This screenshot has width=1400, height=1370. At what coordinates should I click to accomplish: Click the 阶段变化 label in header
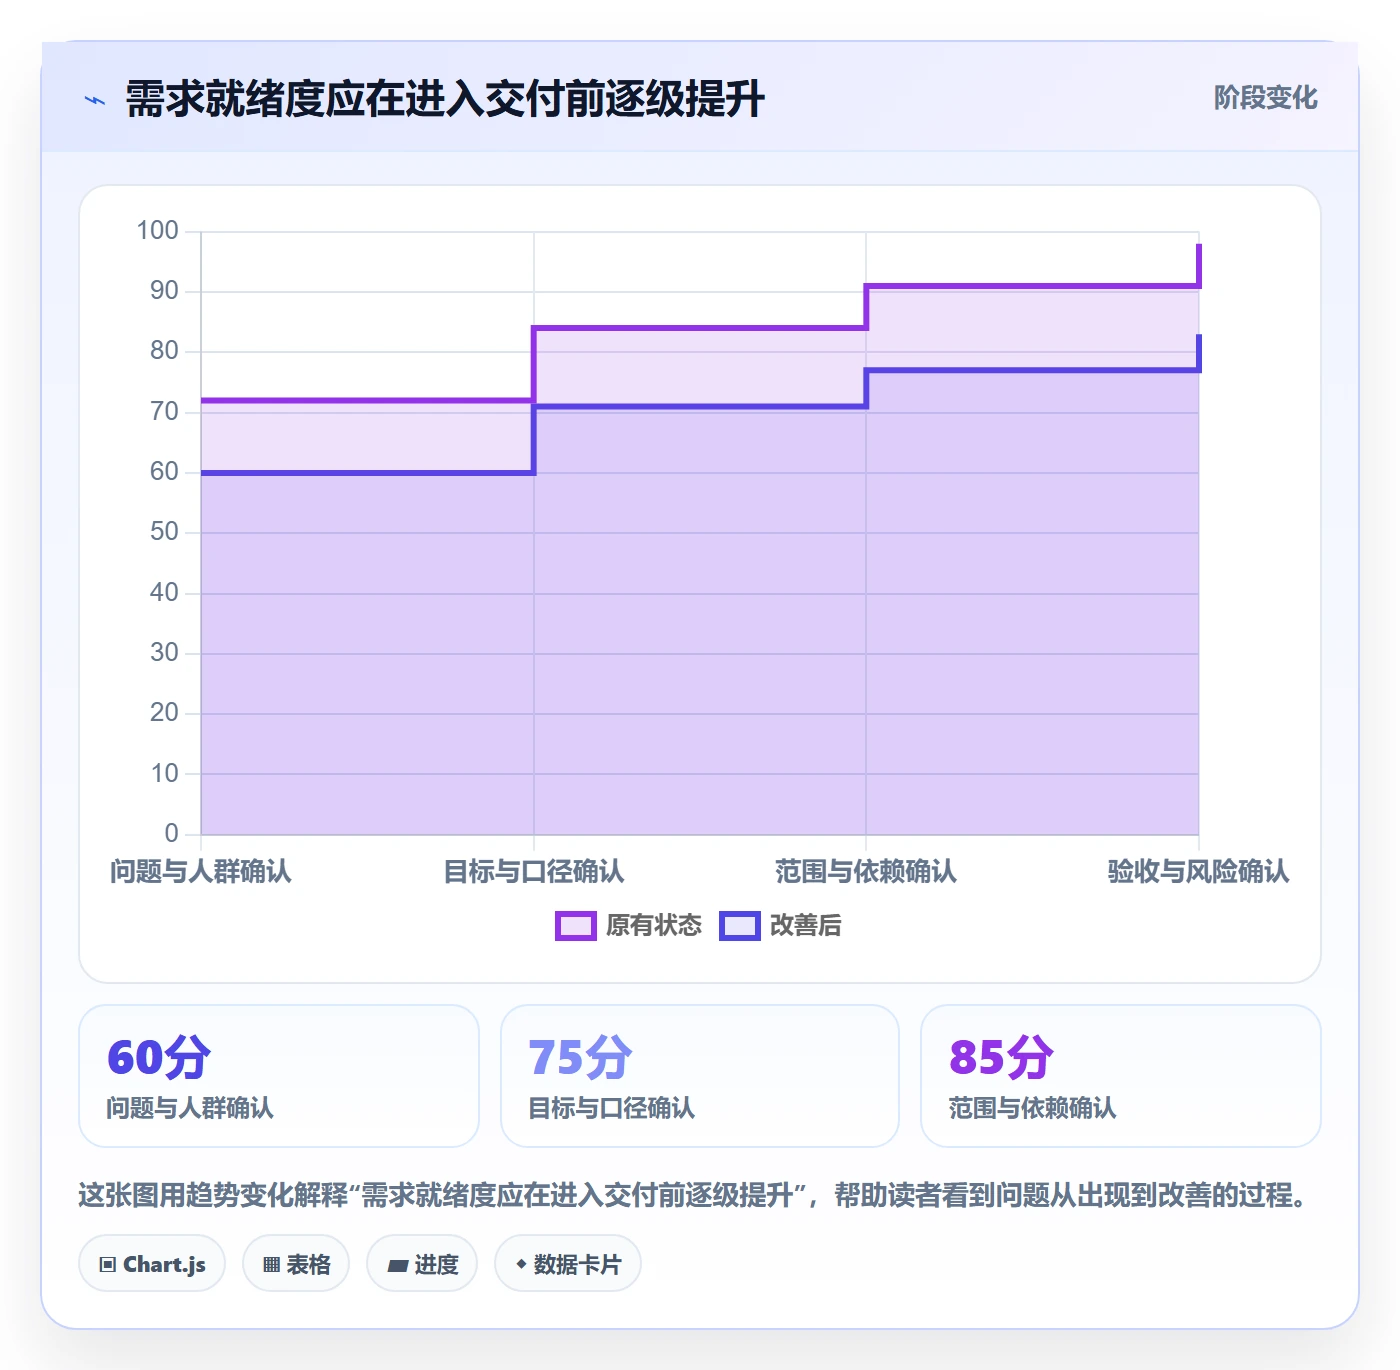1265,98
